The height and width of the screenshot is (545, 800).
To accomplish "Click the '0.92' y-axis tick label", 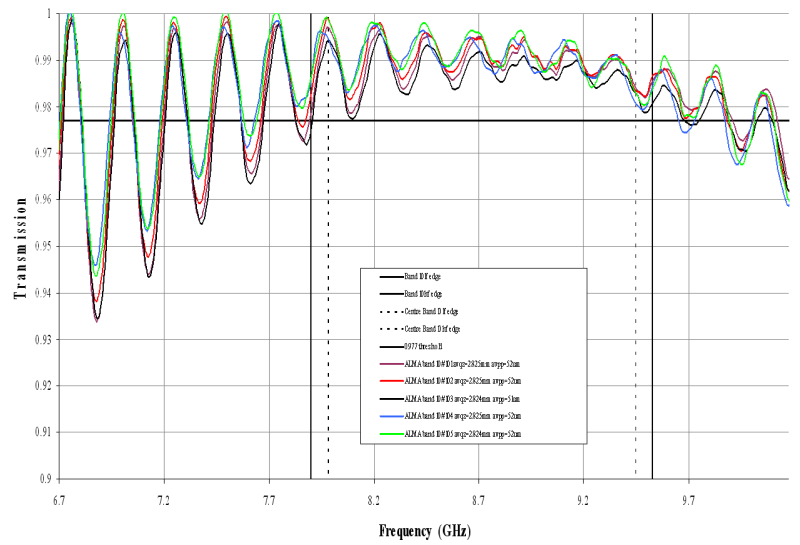I will [43, 386].
